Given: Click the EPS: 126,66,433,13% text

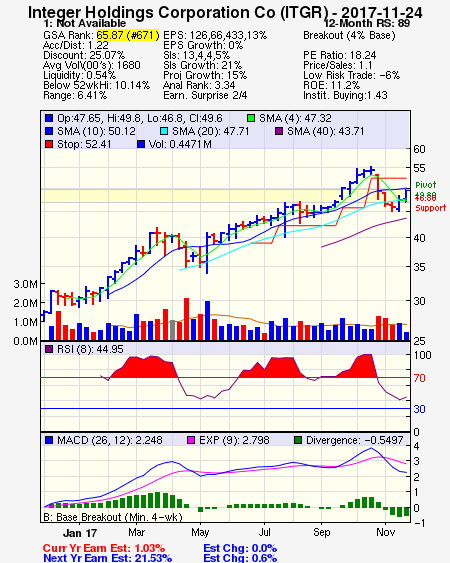Looking at the screenshot, I should coord(215,35).
